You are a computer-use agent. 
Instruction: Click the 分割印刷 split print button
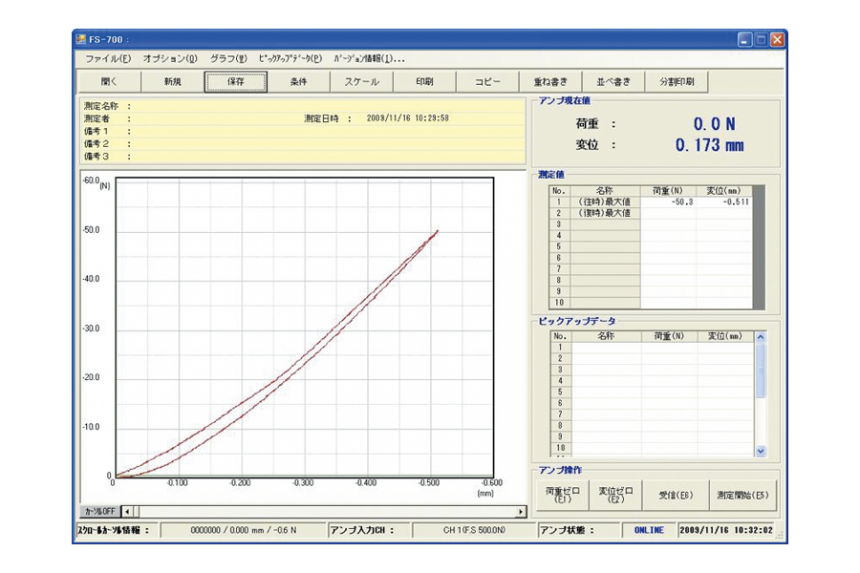coord(677,82)
